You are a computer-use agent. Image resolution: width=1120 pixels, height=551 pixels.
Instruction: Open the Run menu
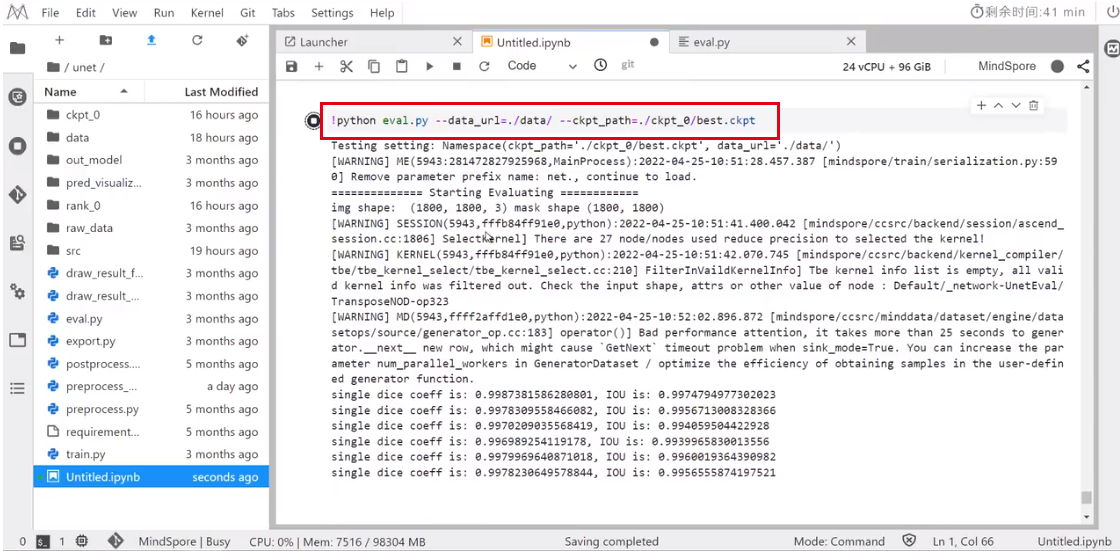point(164,13)
